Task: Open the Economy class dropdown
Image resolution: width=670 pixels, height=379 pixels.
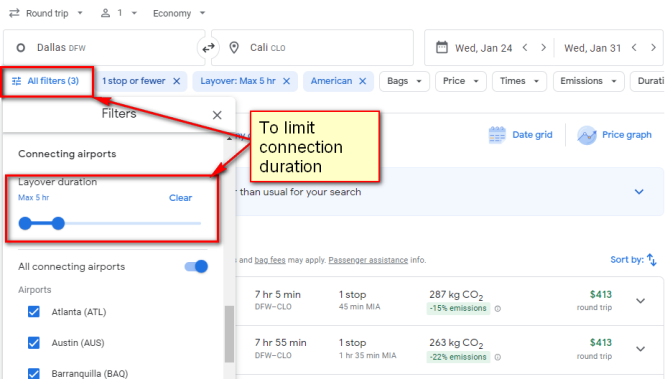Action: (179, 13)
